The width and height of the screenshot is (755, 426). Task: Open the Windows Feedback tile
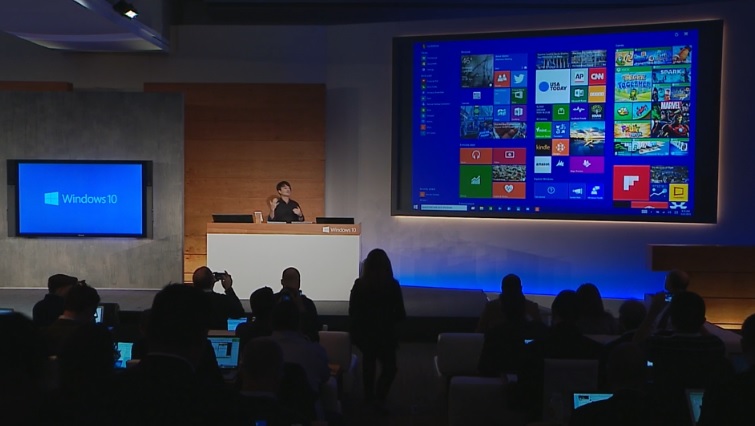(596, 191)
